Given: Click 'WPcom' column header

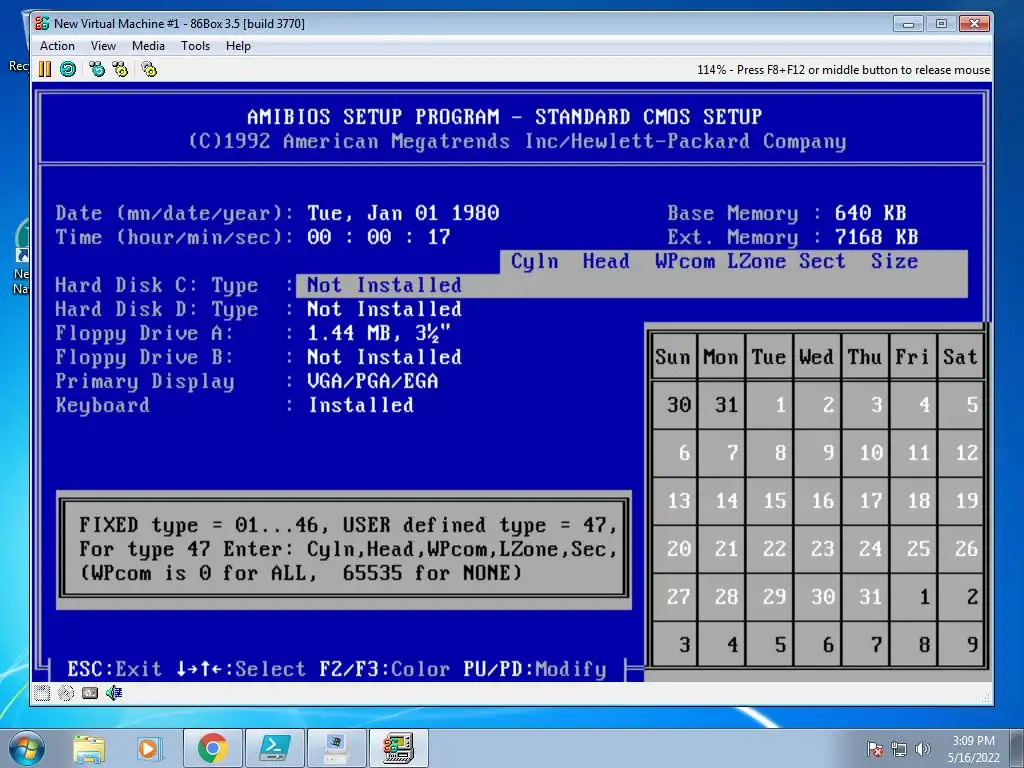Looking at the screenshot, I should pyautogui.click(x=684, y=261).
